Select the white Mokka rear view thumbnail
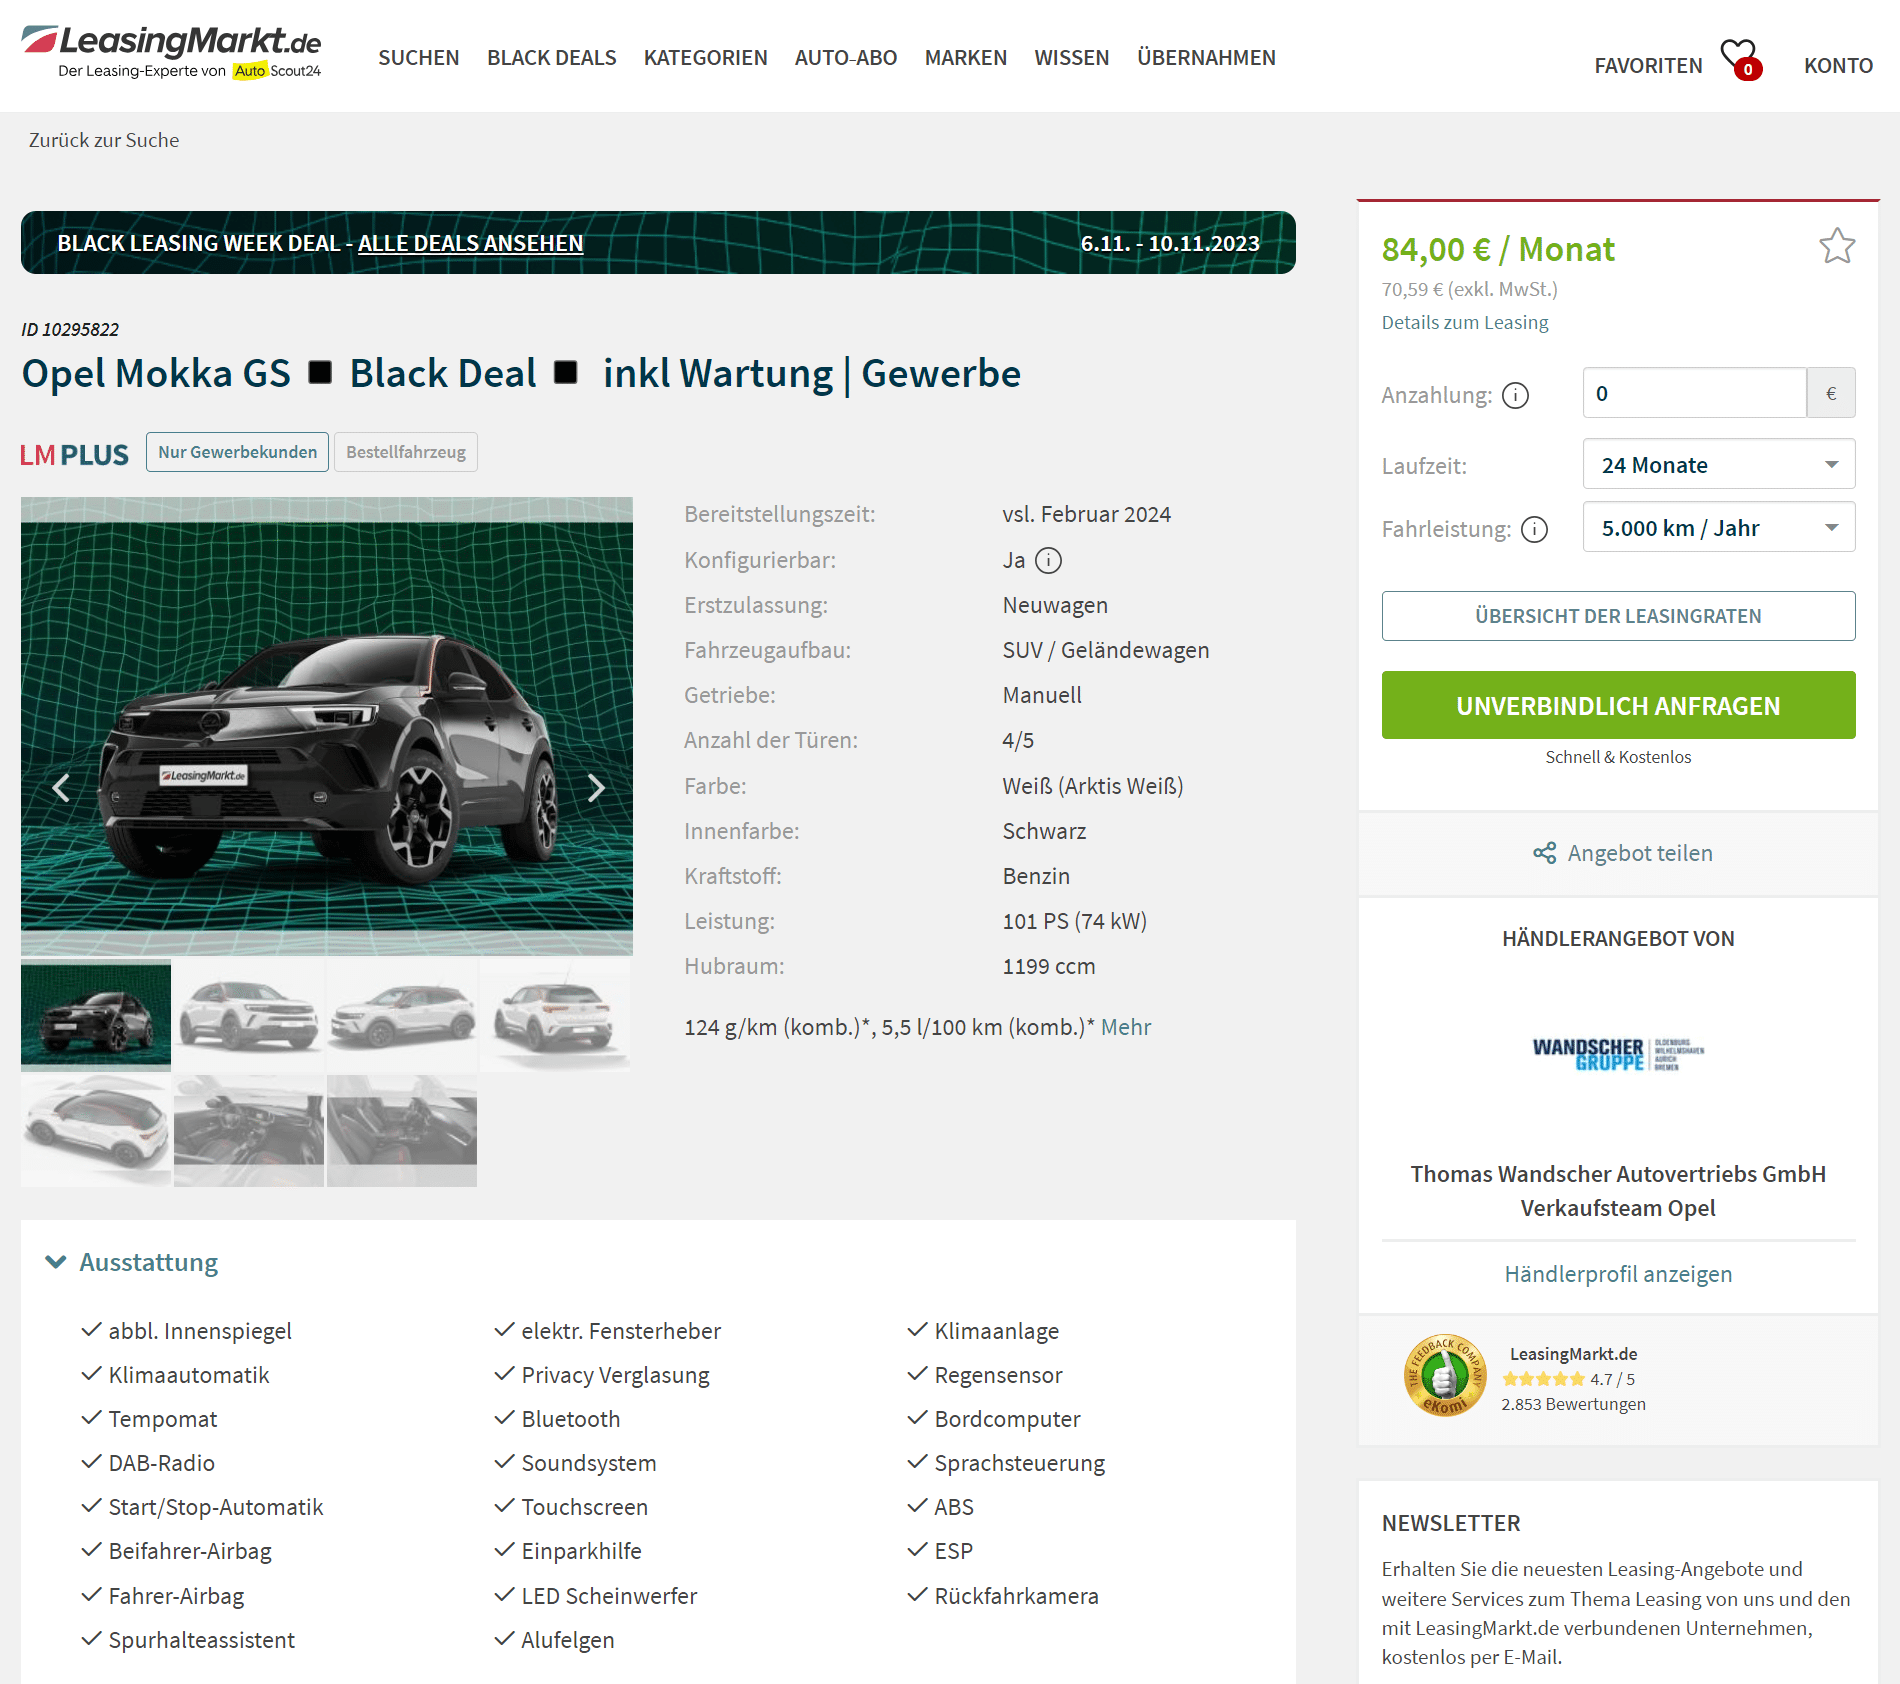The image size is (1900, 1684). (x=555, y=1015)
